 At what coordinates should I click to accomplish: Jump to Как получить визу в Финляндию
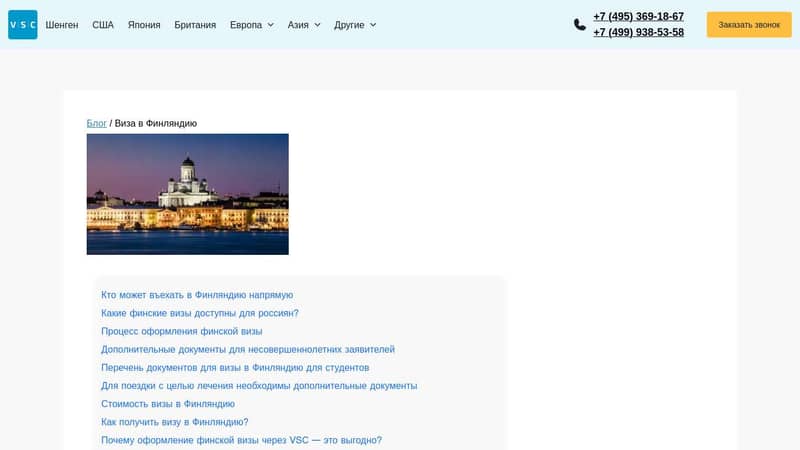(174, 422)
